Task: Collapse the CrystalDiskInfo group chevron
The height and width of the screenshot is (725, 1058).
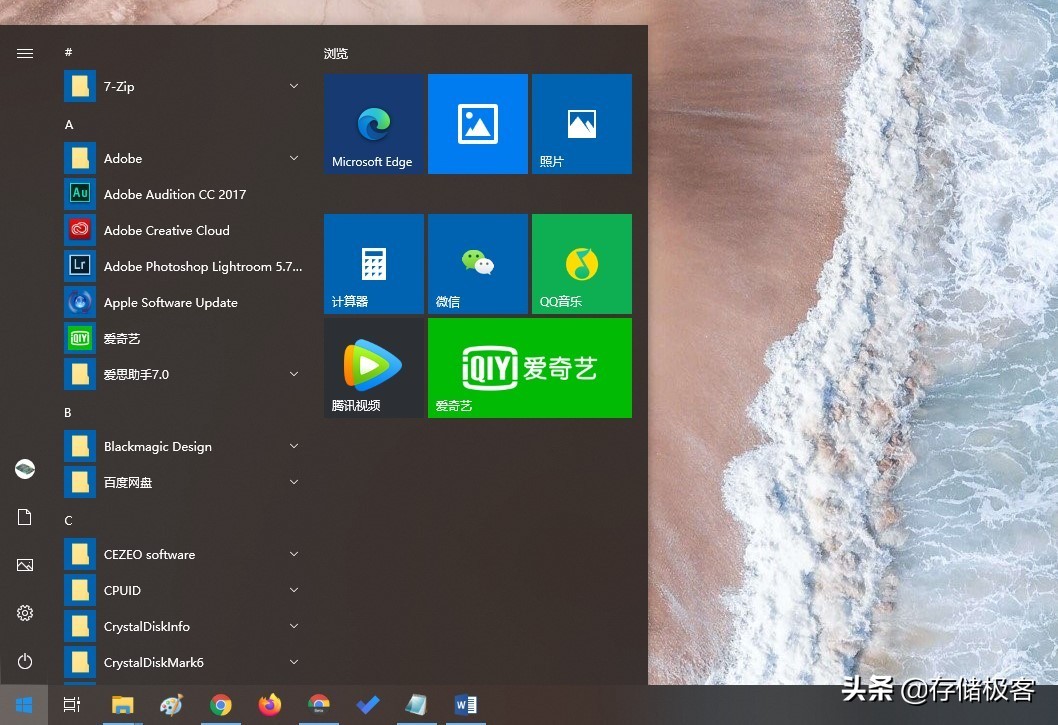Action: 293,626
